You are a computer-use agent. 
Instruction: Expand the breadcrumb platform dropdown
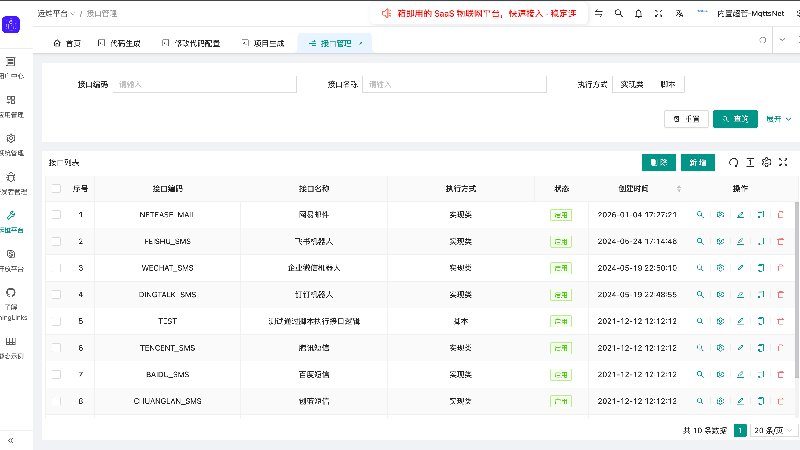point(56,13)
